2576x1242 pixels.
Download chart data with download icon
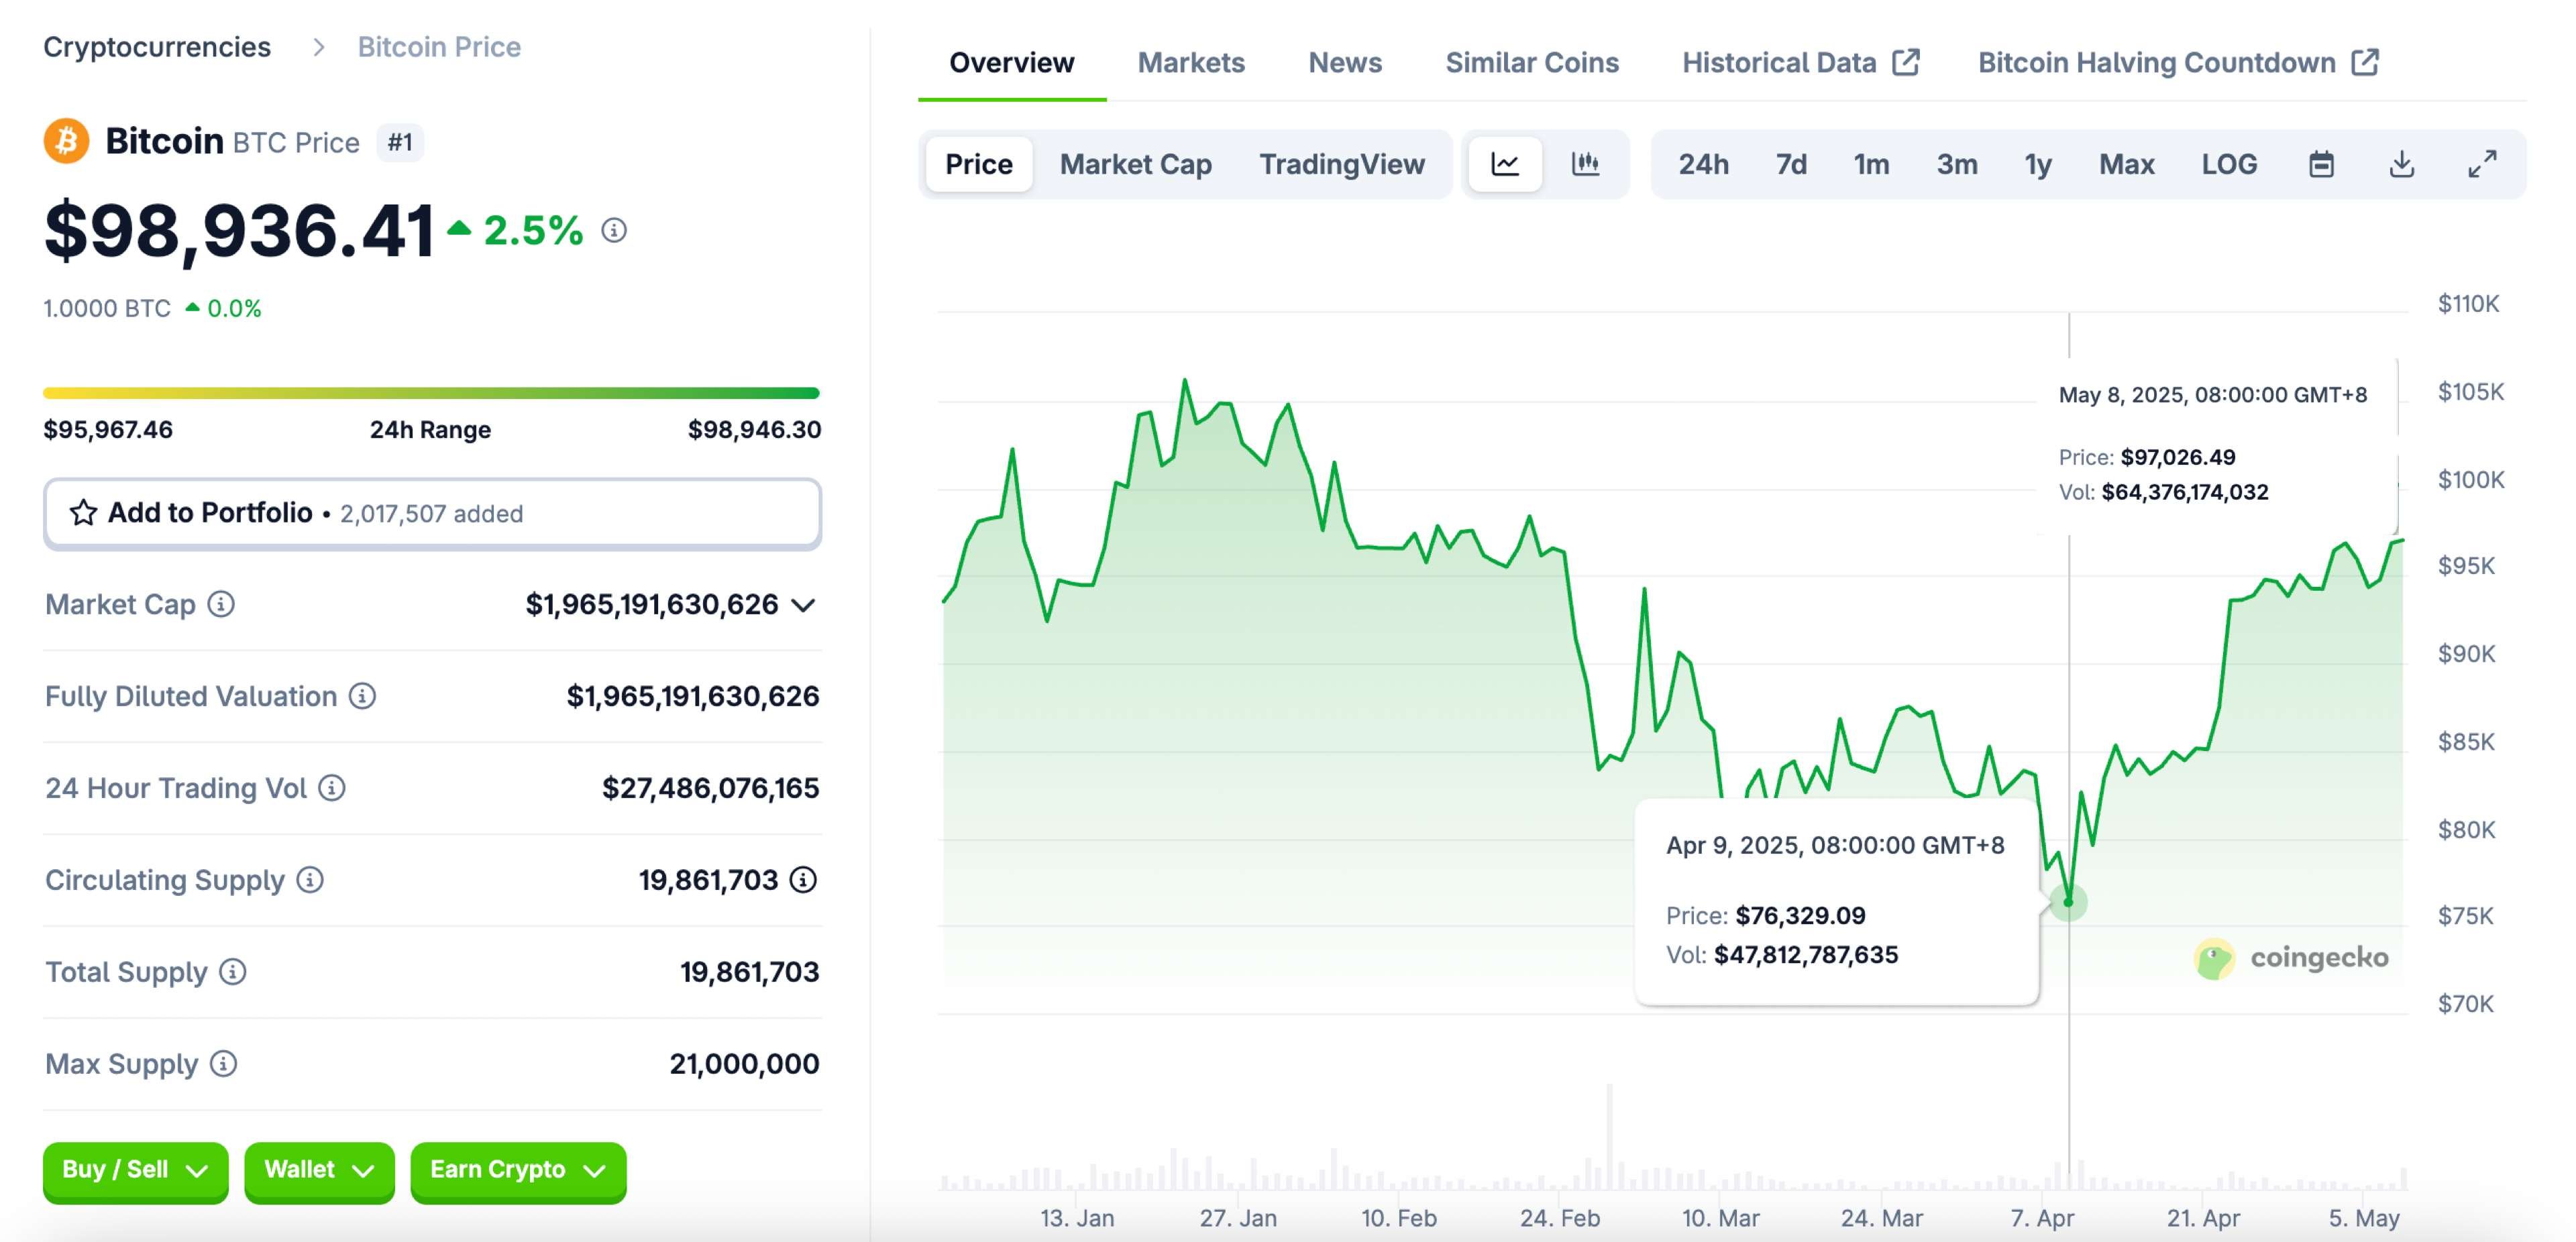[x=2401, y=164]
